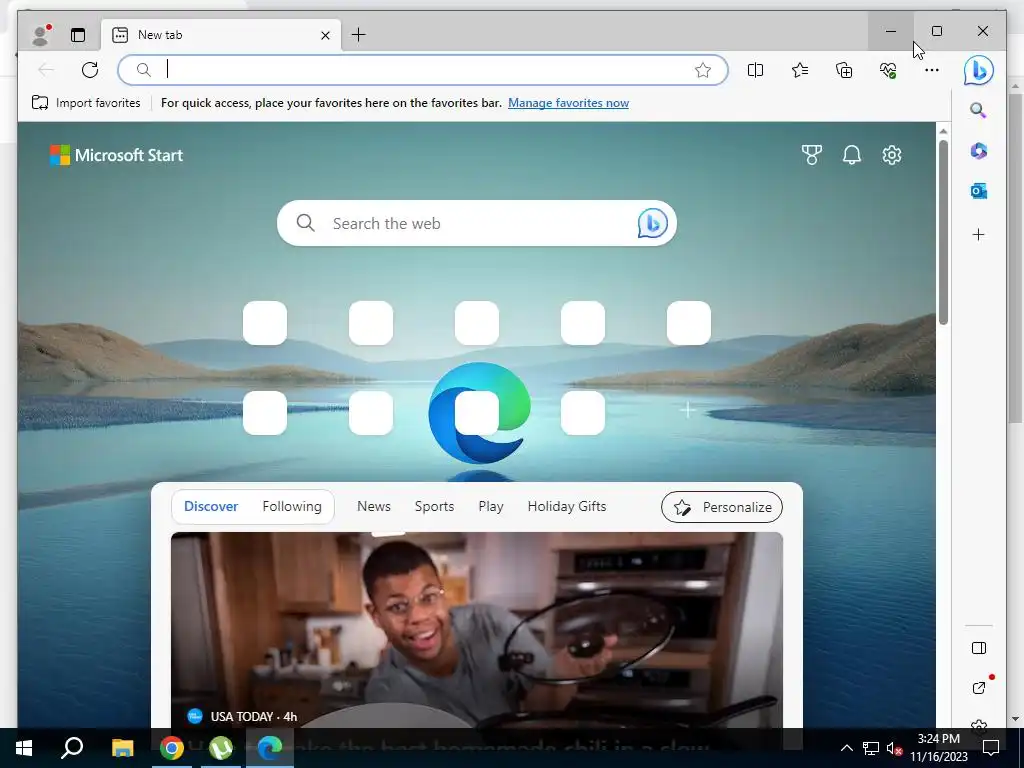Click the Microsoft Start logo
Viewport: 1024px width, 768px height.
[x=116, y=155]
